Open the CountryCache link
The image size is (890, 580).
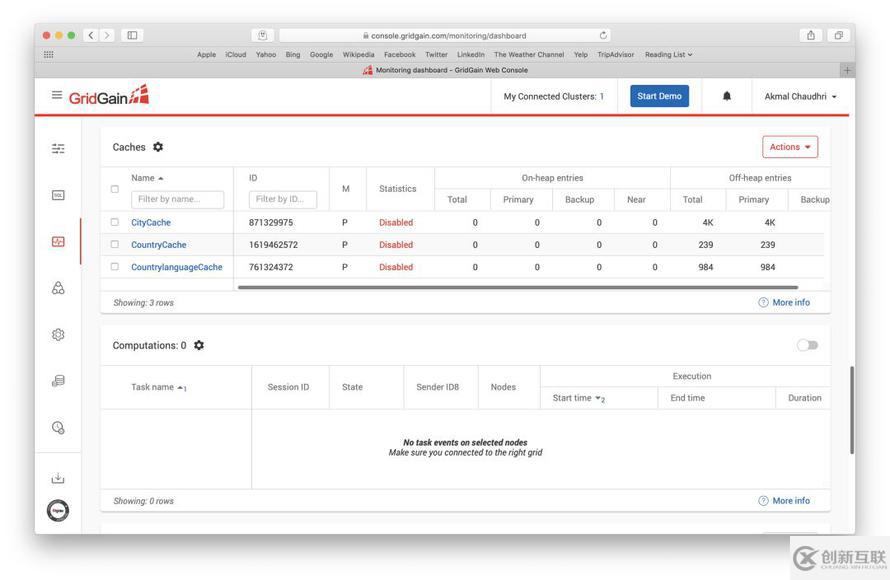point(159,245)
